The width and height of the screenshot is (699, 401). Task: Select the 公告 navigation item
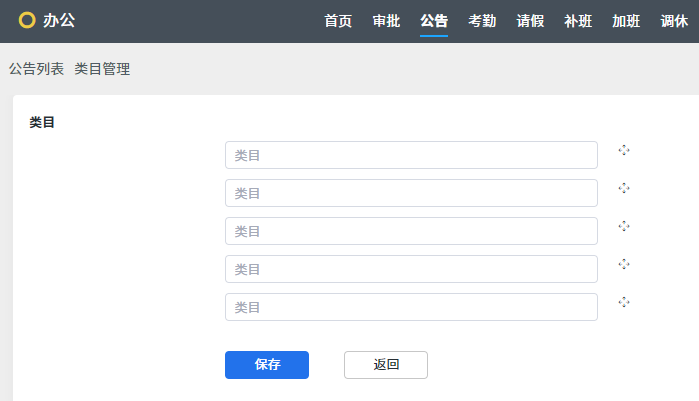[x=434, y=21]
